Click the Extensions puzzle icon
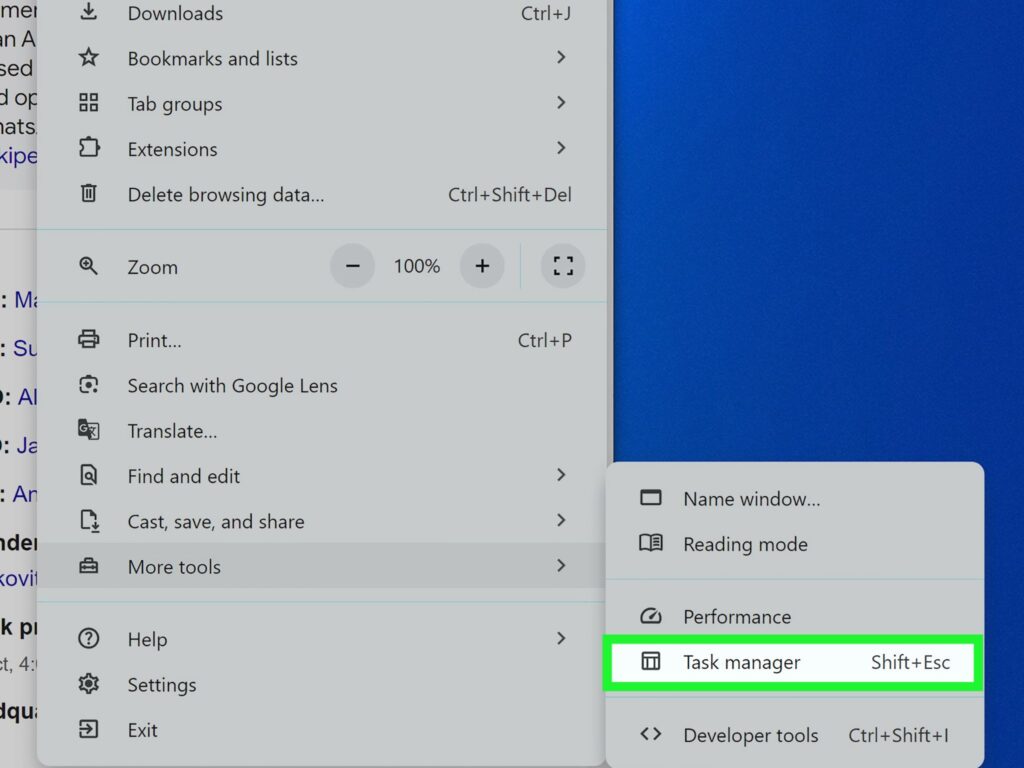Viewport: 1024px width, 768px height. [89, 148]
